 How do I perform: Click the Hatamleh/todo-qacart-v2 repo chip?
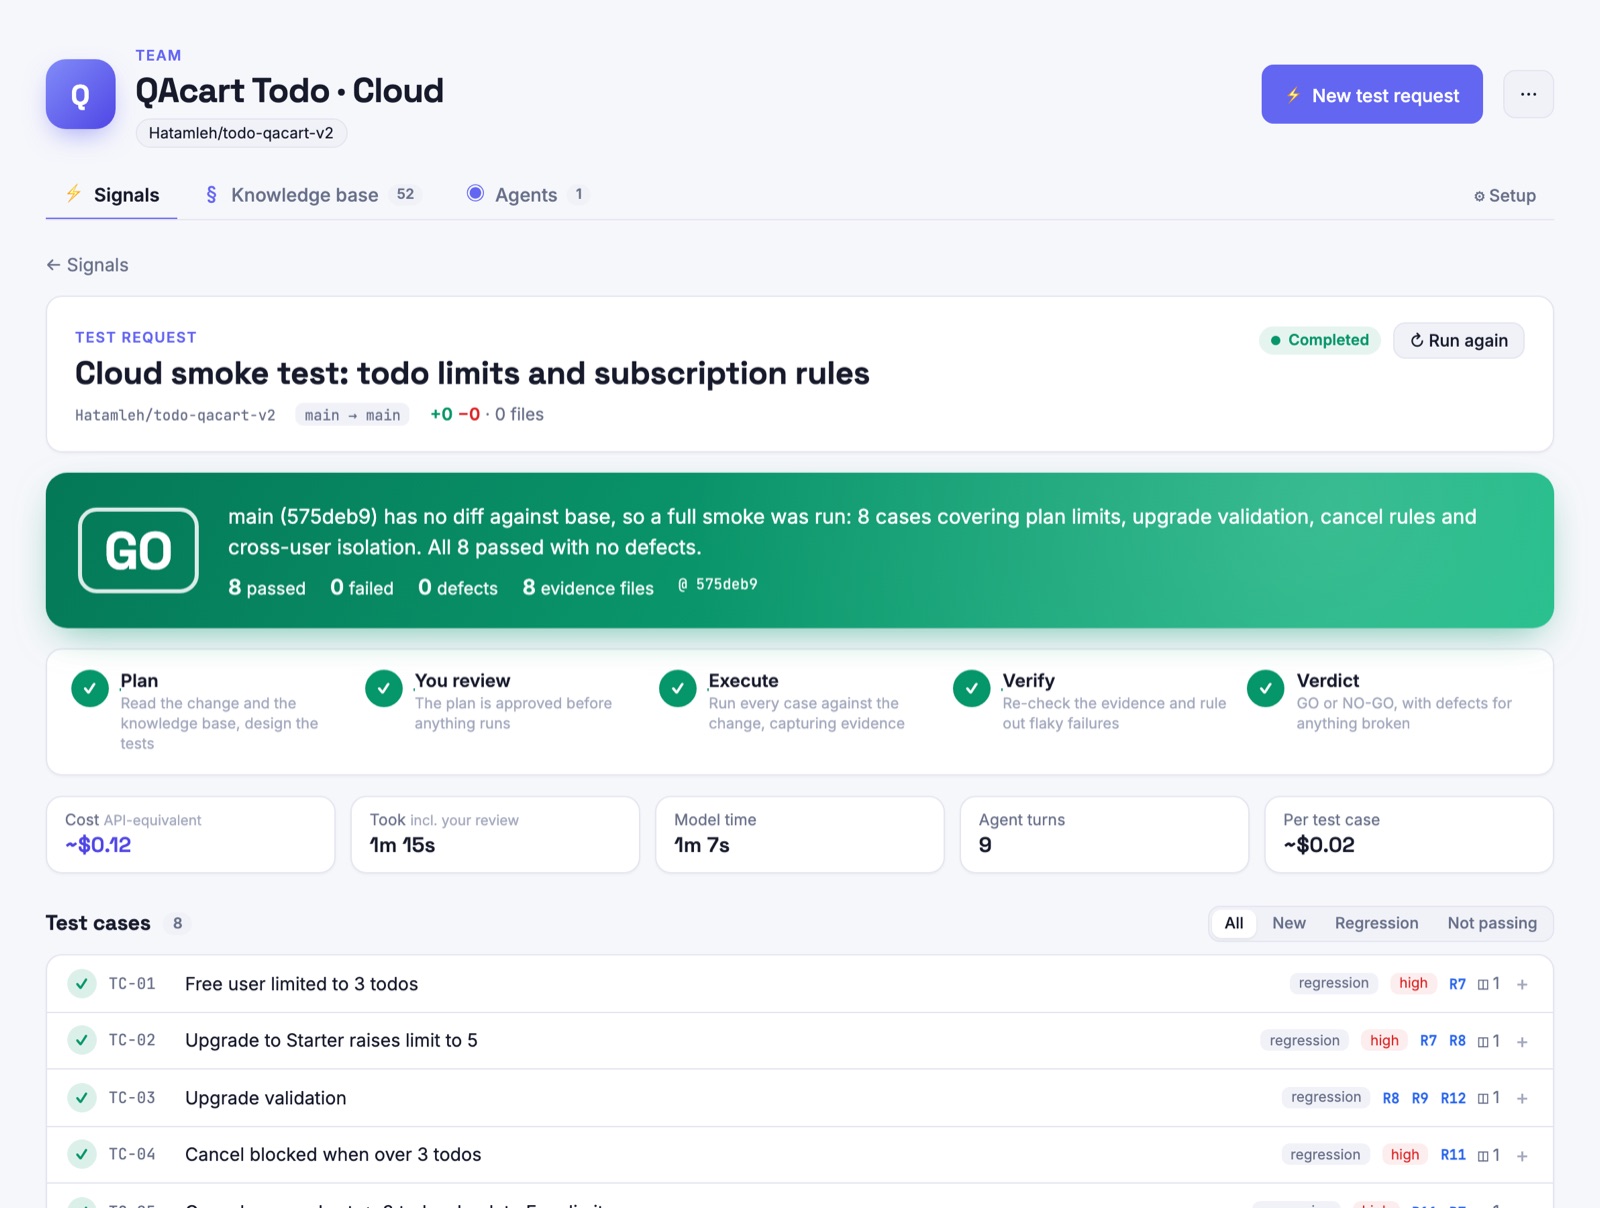point(241,133)
